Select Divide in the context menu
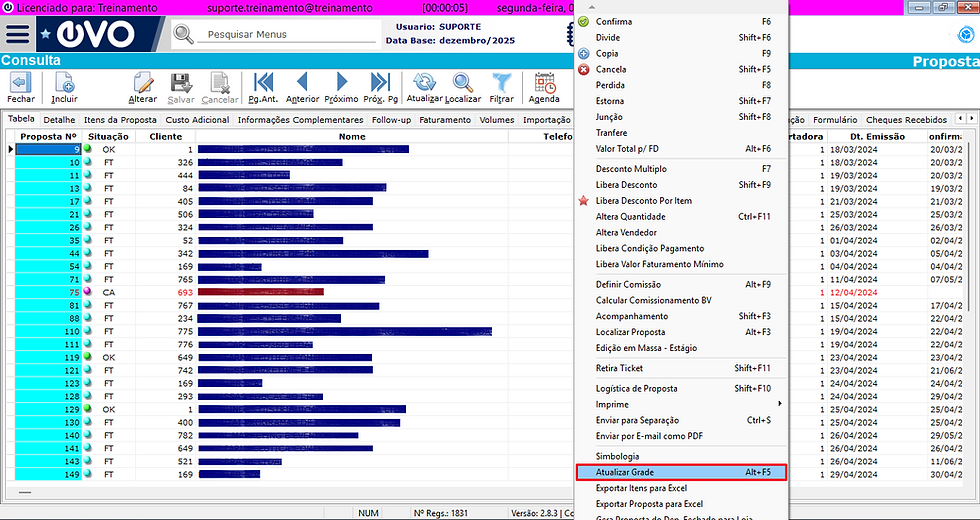The height and width of the screenshot is (520, 980). tap(681, 38)
